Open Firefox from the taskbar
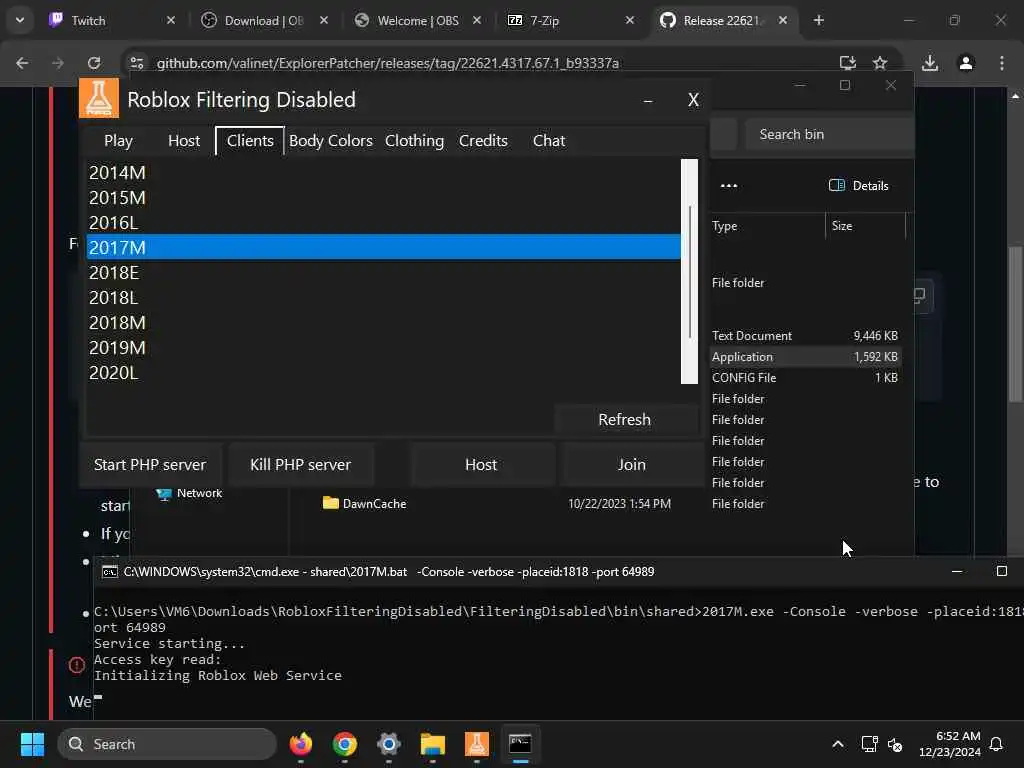Viewport: 1024px width, 768px height. (300, 744)
